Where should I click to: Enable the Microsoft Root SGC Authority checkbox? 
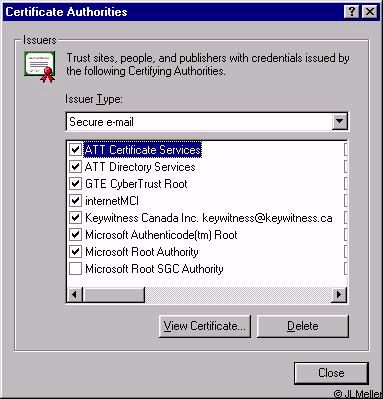coord(75,269)
